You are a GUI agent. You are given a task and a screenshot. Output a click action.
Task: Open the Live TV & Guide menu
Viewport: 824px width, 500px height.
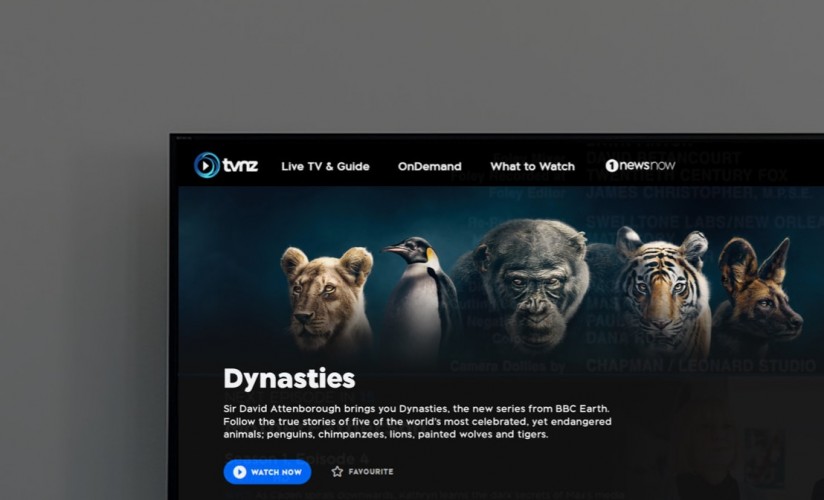click(x=325, y=166)
